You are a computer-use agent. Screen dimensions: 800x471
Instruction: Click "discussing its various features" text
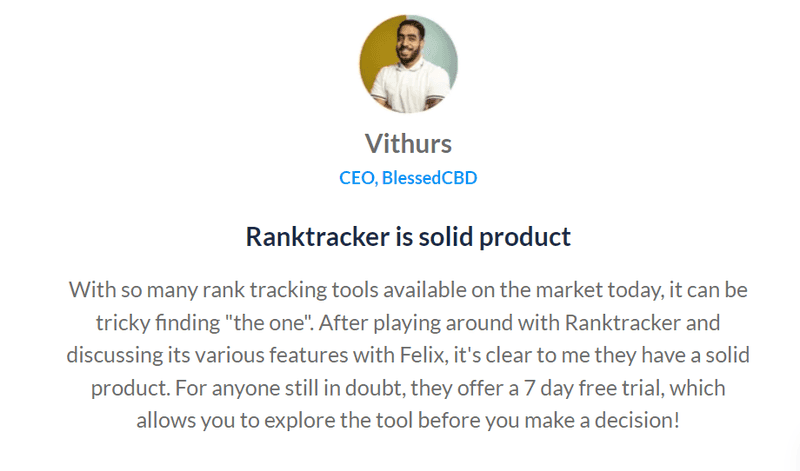click(x=207, y=356)
